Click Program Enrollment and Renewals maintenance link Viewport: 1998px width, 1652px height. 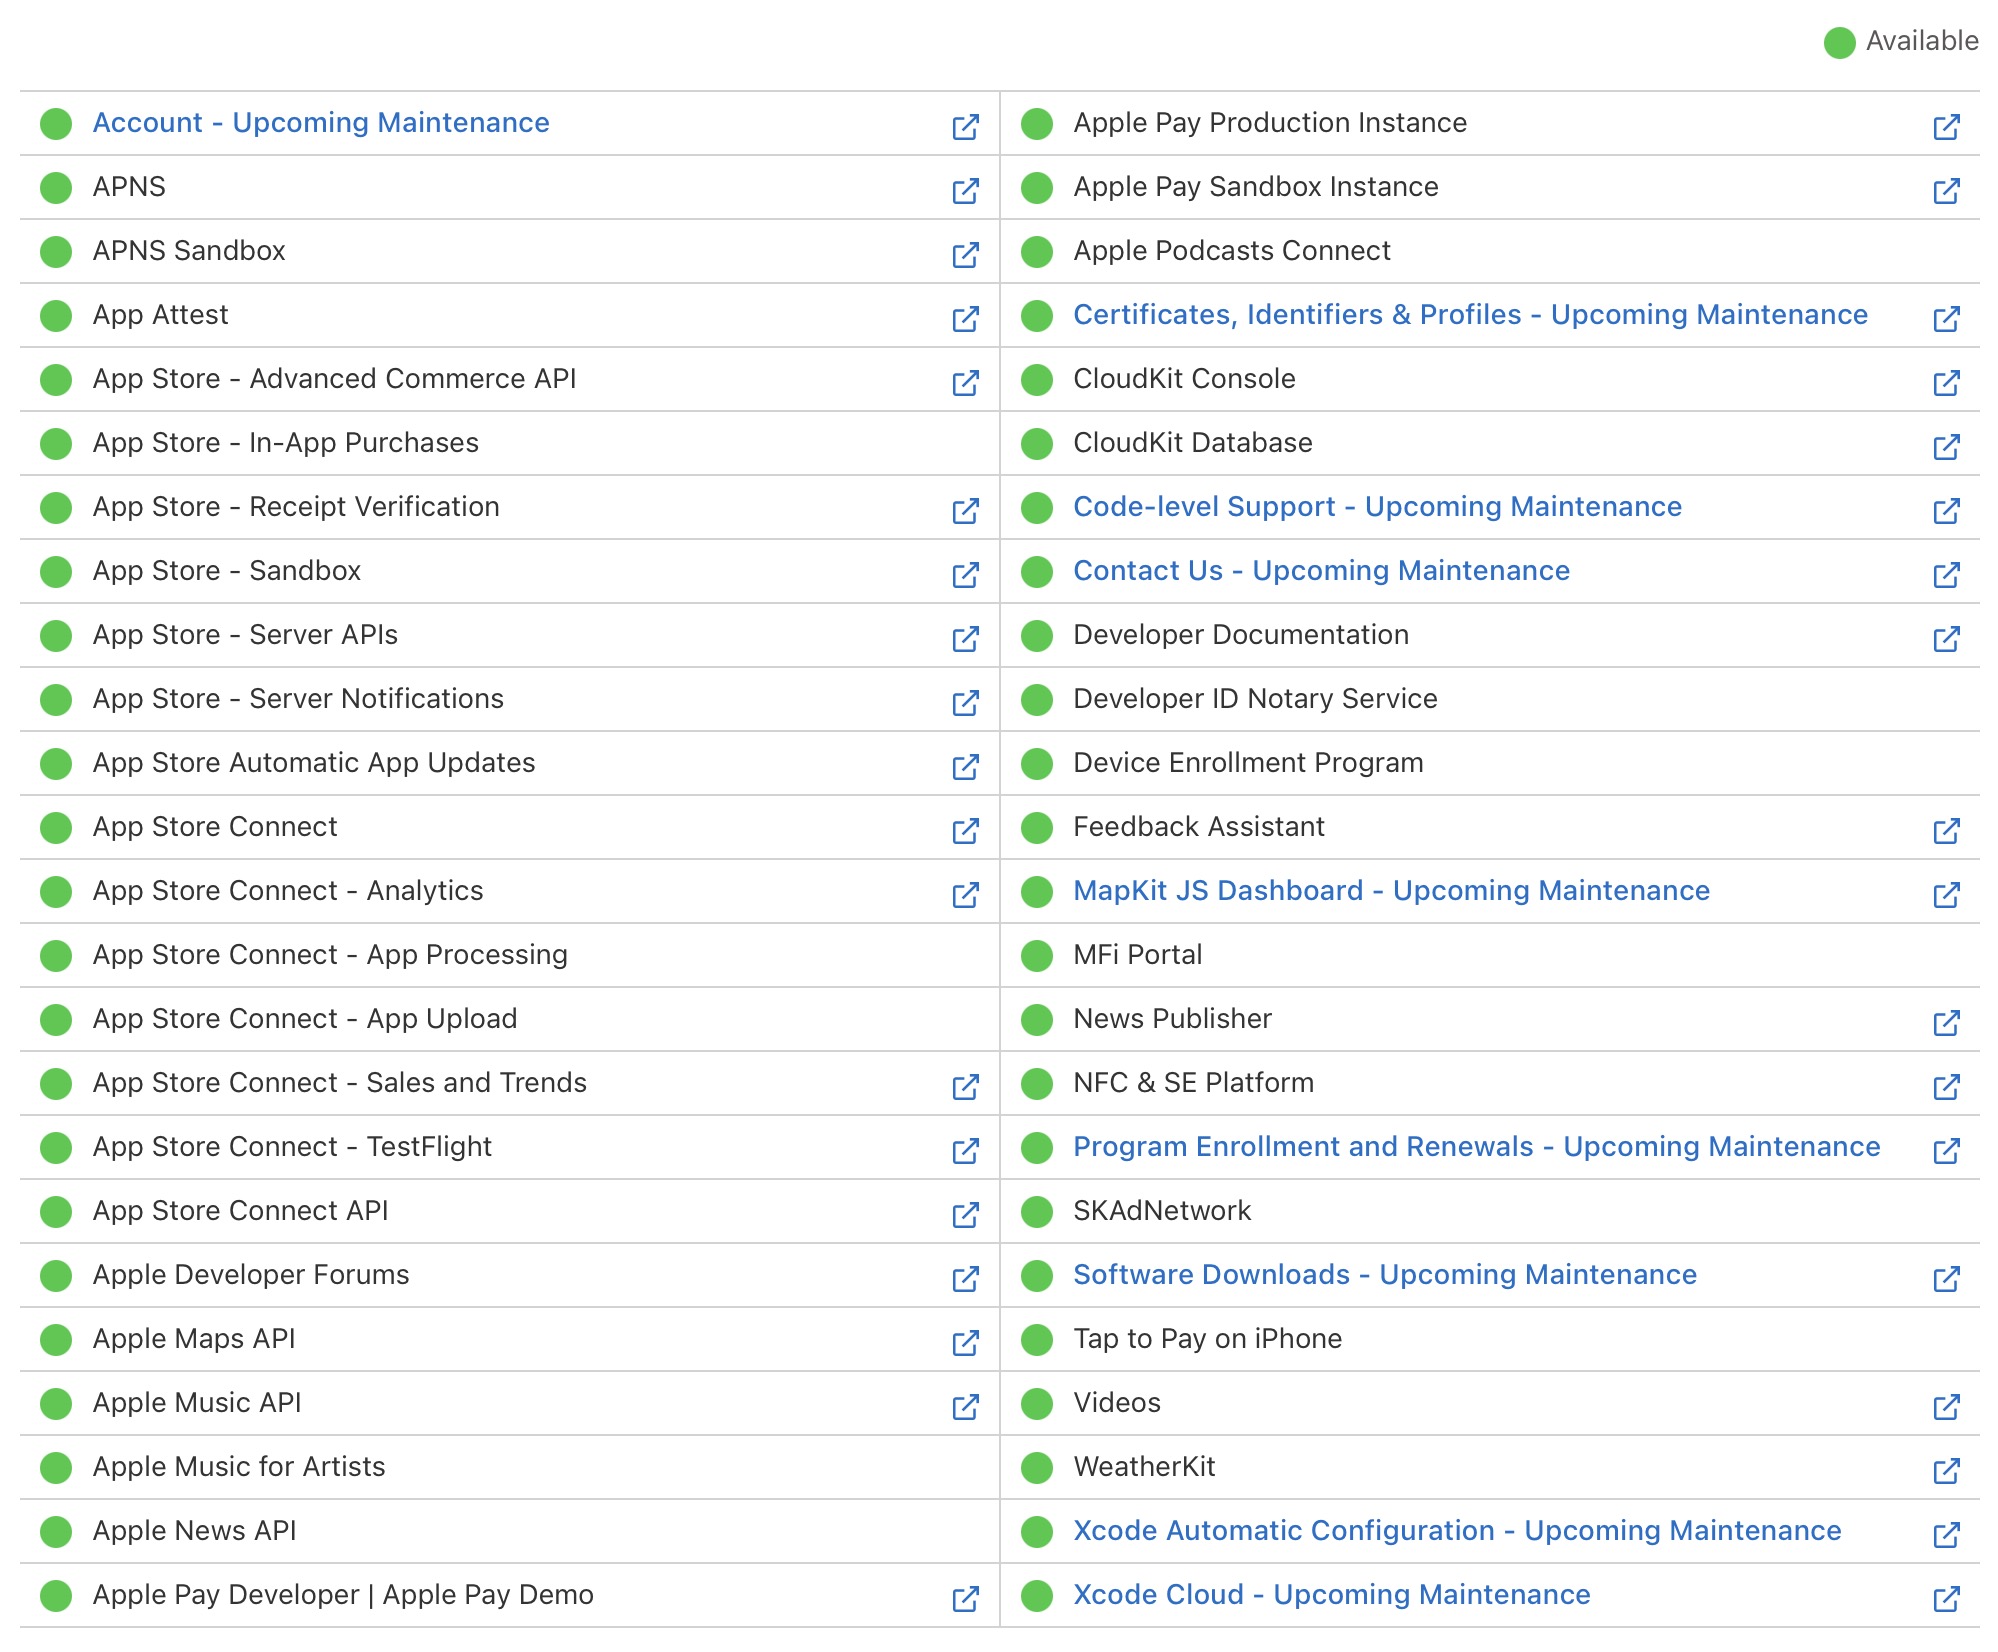[1476, 1147]
